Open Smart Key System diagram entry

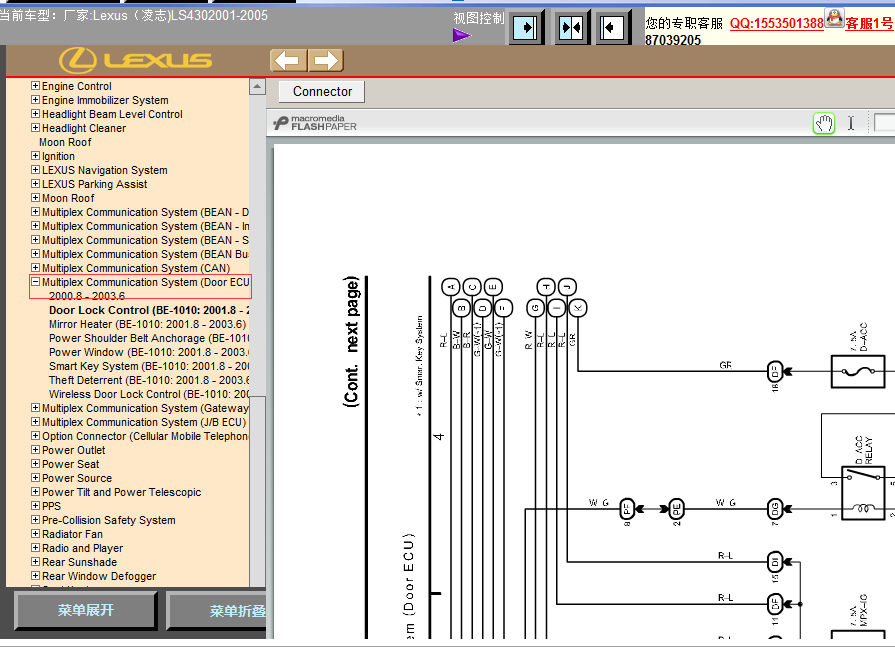[x=149, y=366]
